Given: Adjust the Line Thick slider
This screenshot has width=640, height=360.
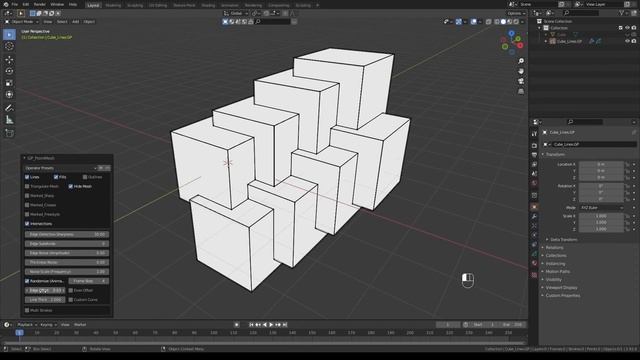Looking at the screenshot, I should tap(45, 300).
